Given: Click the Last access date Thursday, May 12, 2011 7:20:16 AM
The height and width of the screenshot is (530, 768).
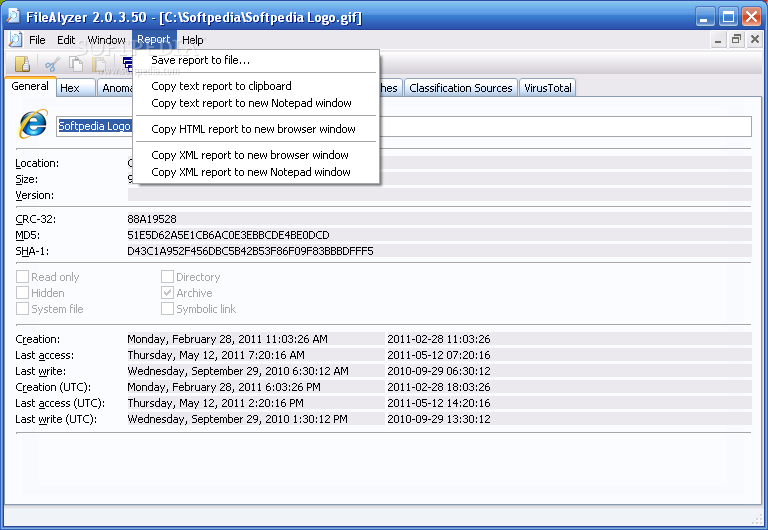Looking at the screenshot, I should [216, 355].
